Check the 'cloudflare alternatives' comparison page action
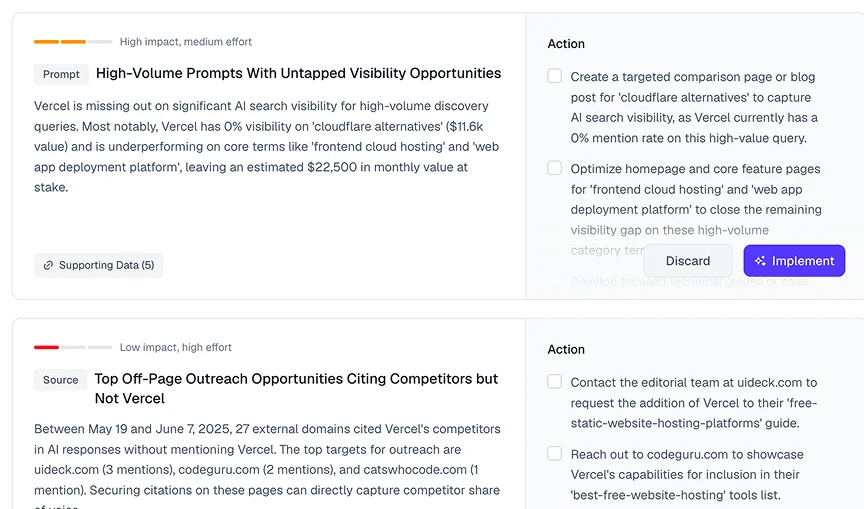Viewport: 864px width, 509px height. (x=555, y=76)
